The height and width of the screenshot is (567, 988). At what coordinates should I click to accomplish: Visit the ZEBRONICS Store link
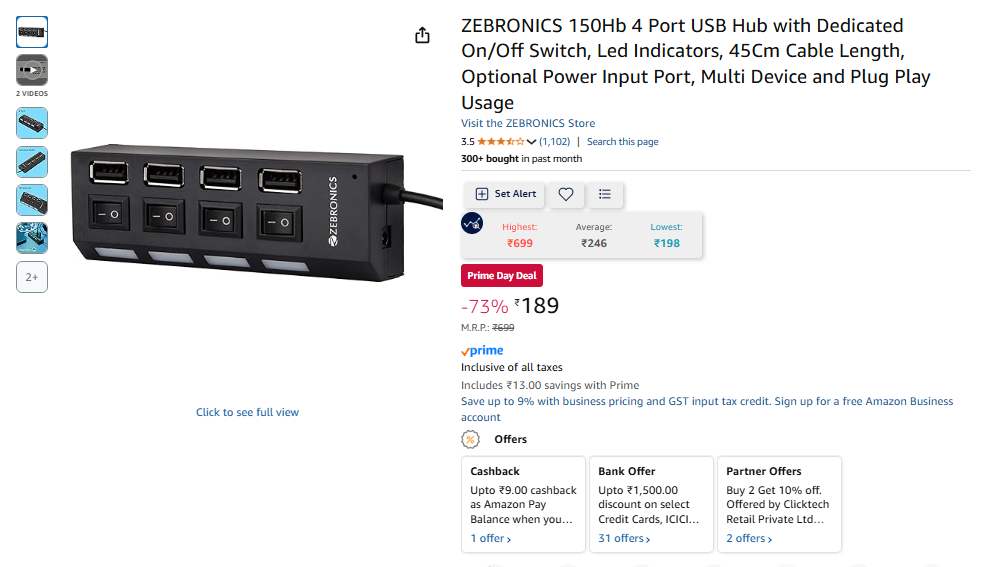pyautogui.click(x=528, y=124)
